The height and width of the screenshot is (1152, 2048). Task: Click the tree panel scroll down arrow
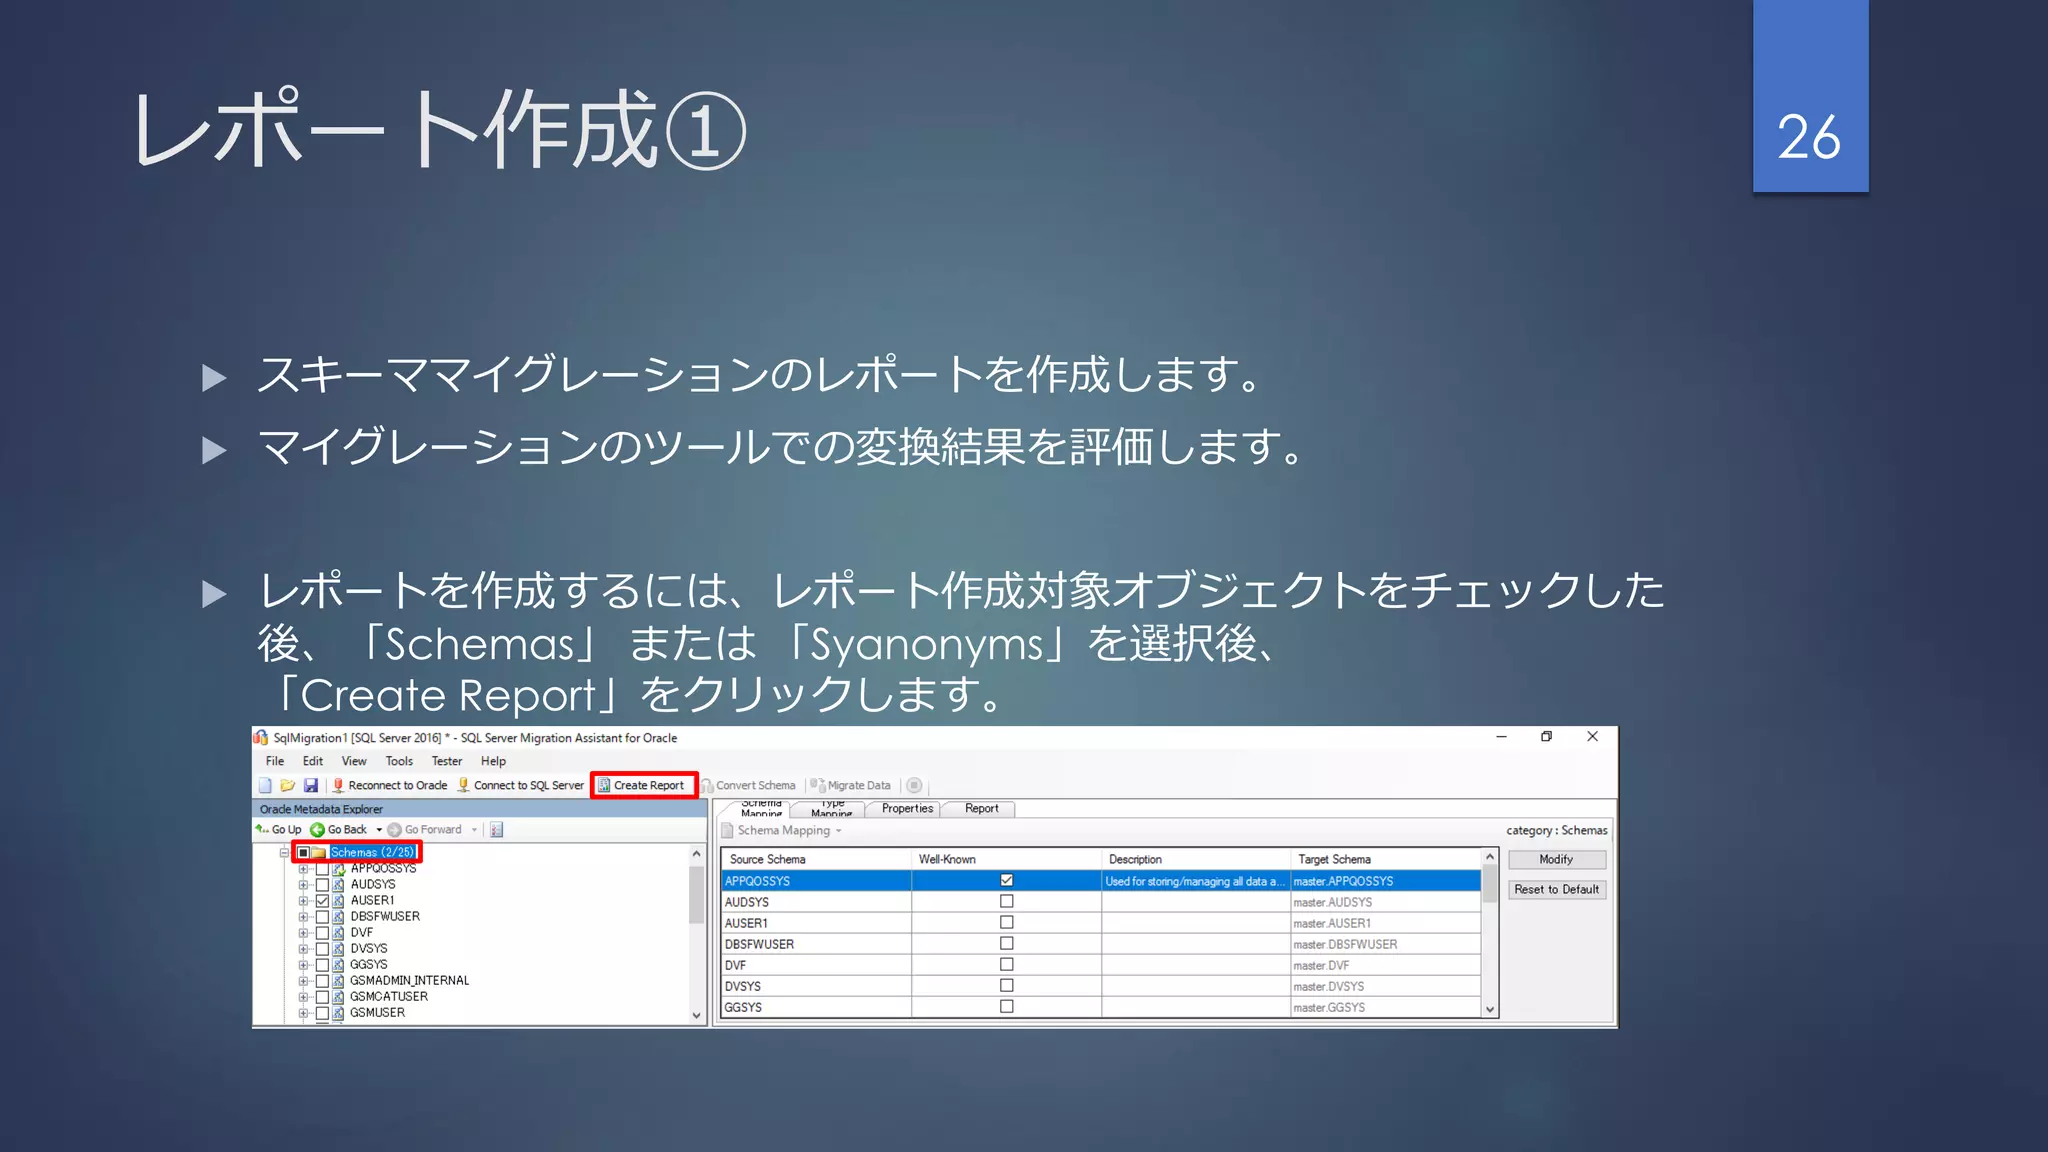tap(696, 1015)
